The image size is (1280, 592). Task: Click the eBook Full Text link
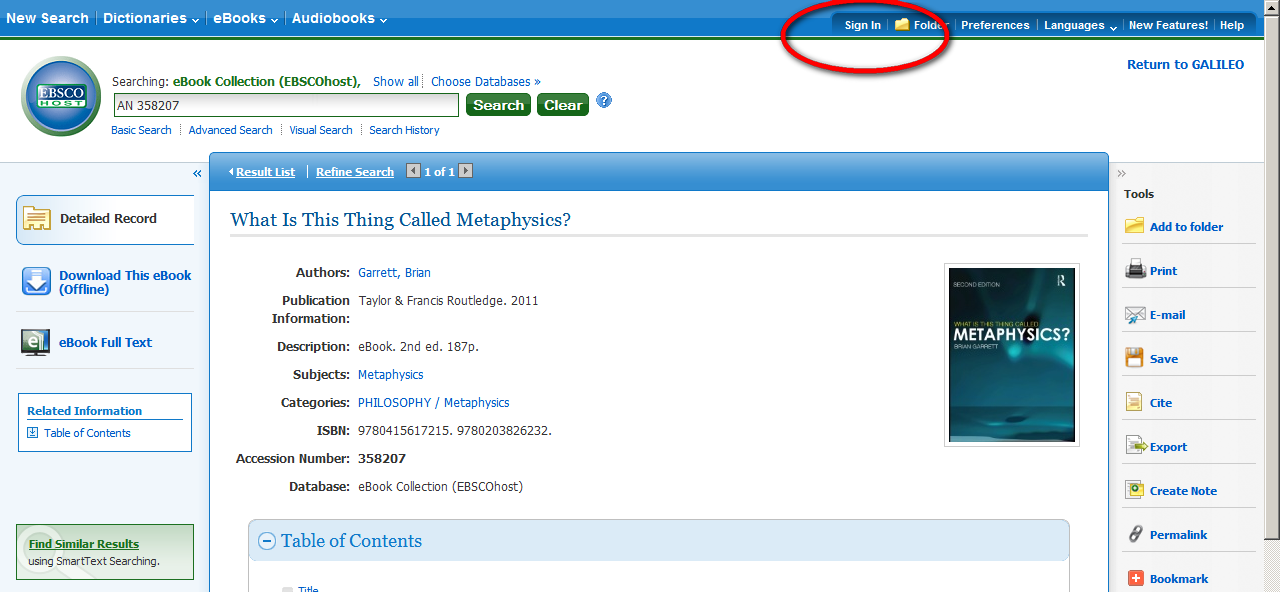coord(105,342)
